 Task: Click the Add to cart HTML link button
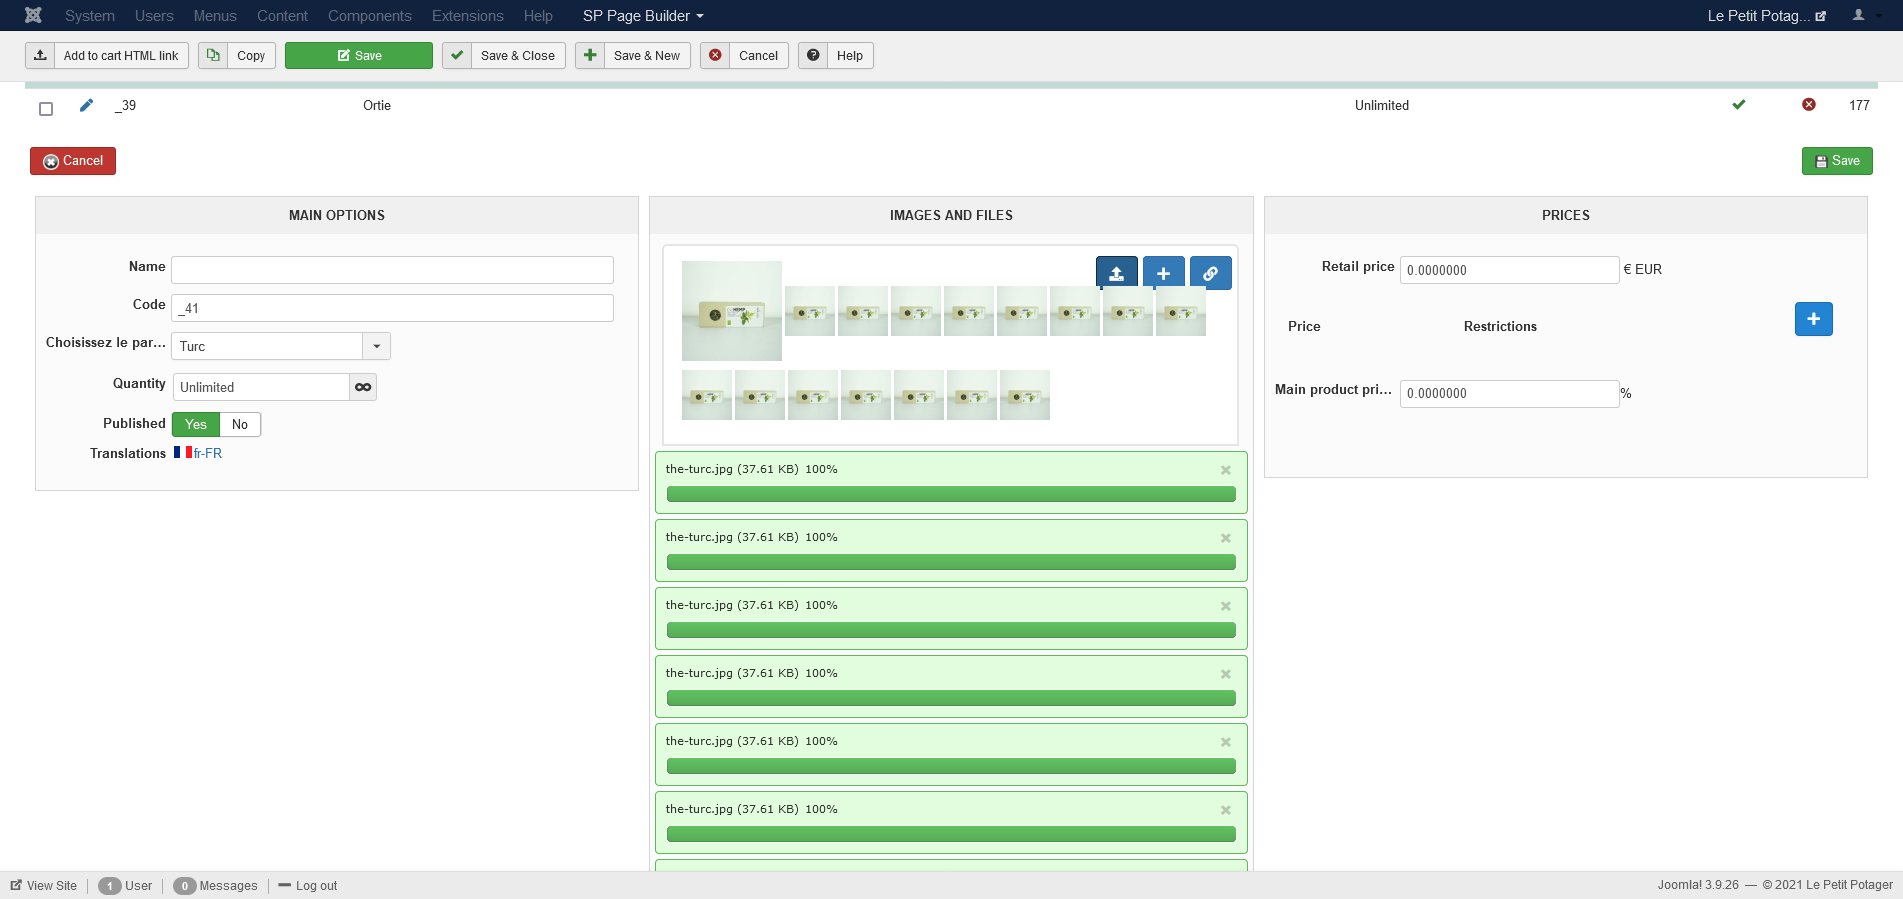click(x=107, y=56)
